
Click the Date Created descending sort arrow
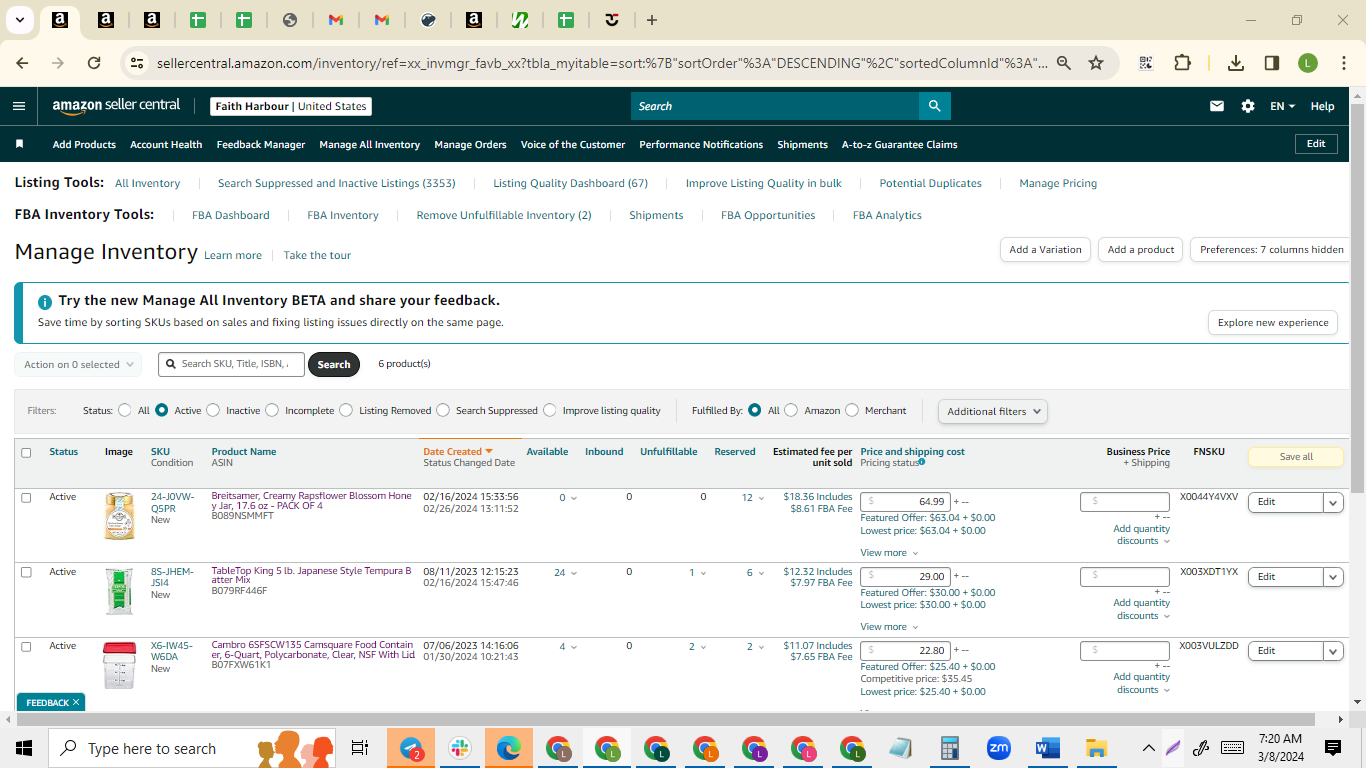pyautogui.click(x=489, y=452)
